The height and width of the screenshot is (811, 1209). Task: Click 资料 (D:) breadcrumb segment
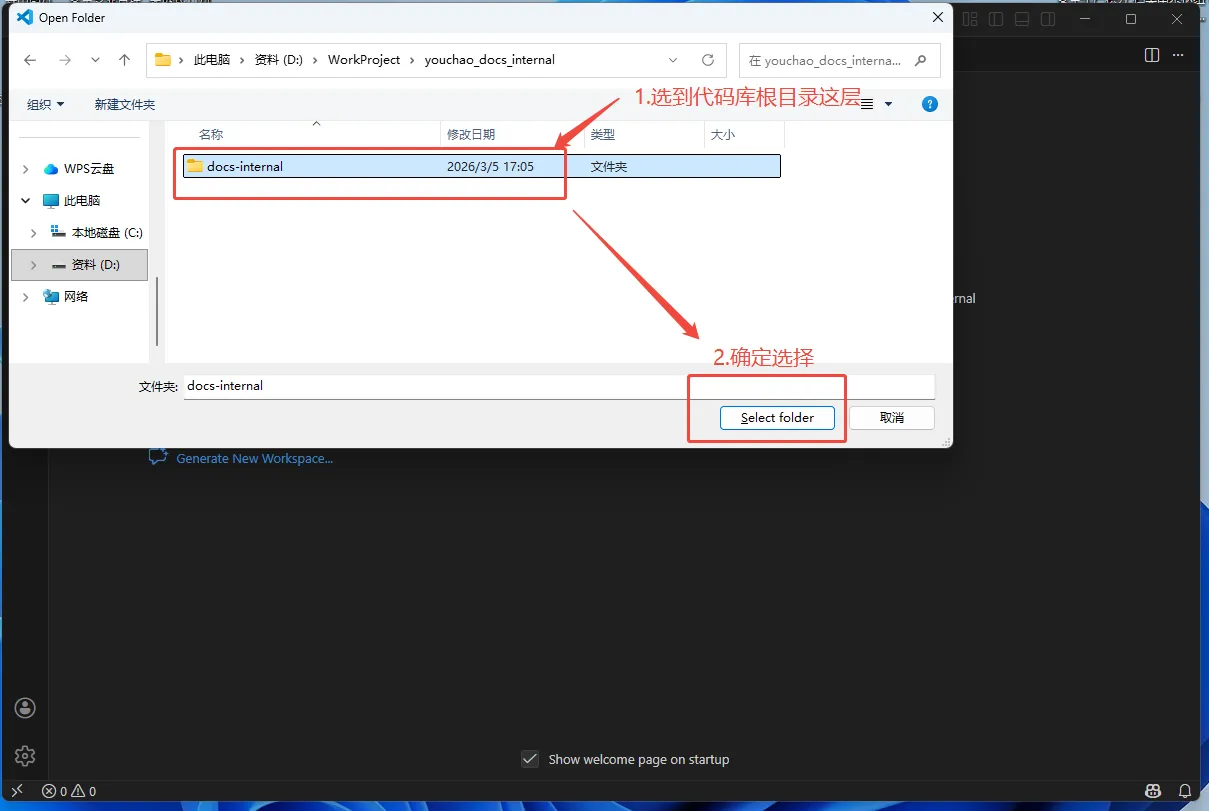pos(279,60)
